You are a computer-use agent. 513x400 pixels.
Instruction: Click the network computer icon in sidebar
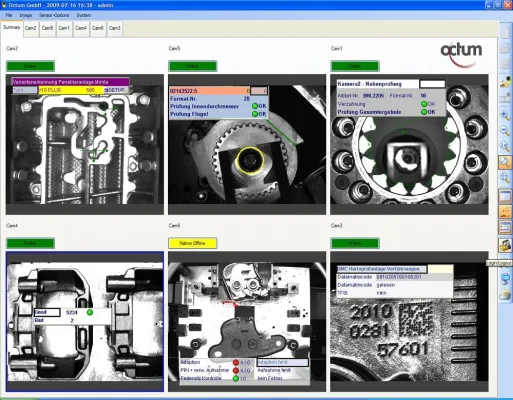pyautogui.click(x=505, y=279)
